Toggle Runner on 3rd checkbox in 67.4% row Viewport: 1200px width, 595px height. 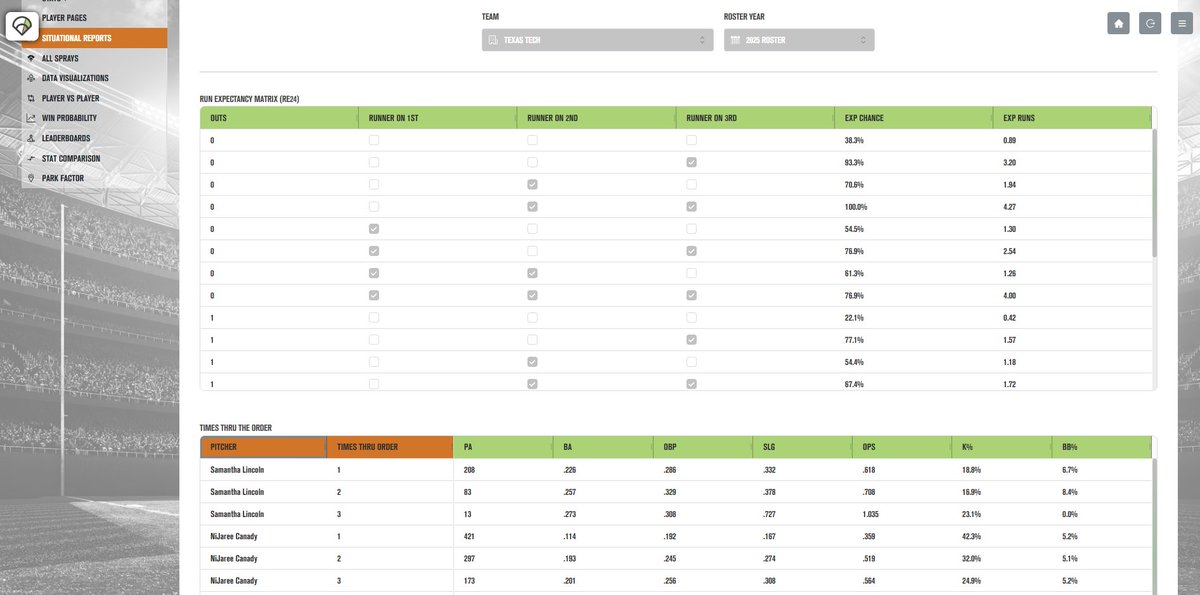(691, 383)
